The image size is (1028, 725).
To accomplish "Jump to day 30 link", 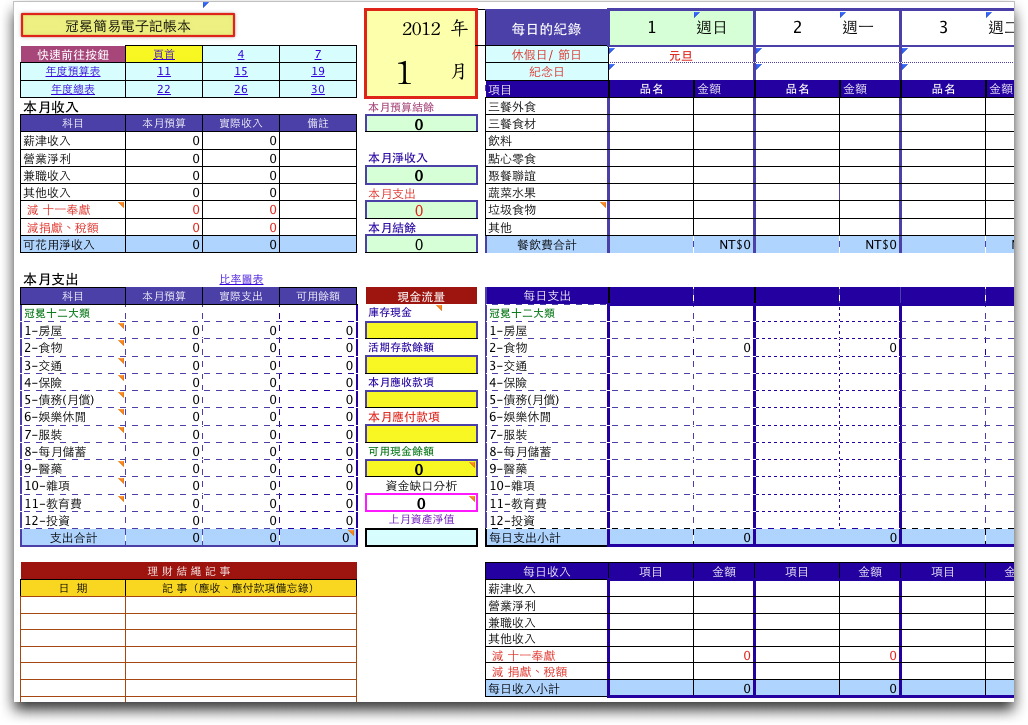I will (x=318, y=89).
